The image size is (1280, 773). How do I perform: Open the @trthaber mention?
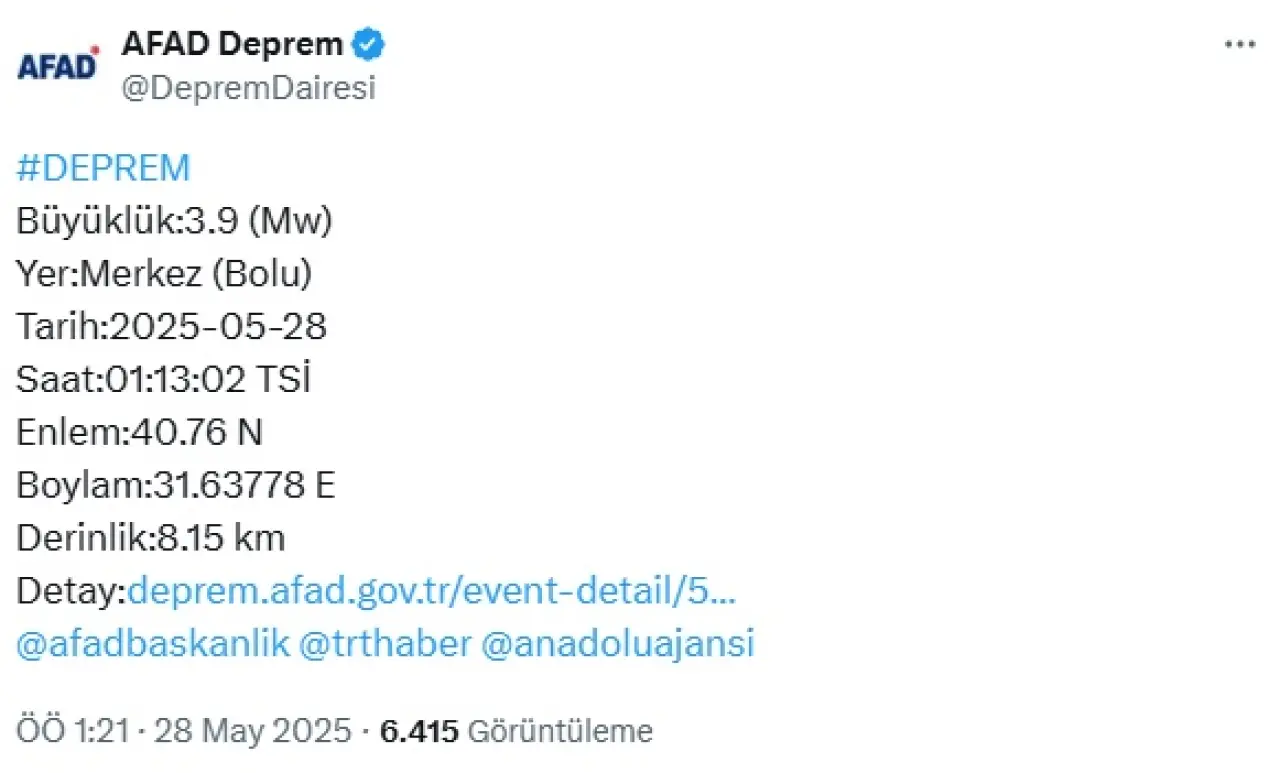tap(385, 643)
